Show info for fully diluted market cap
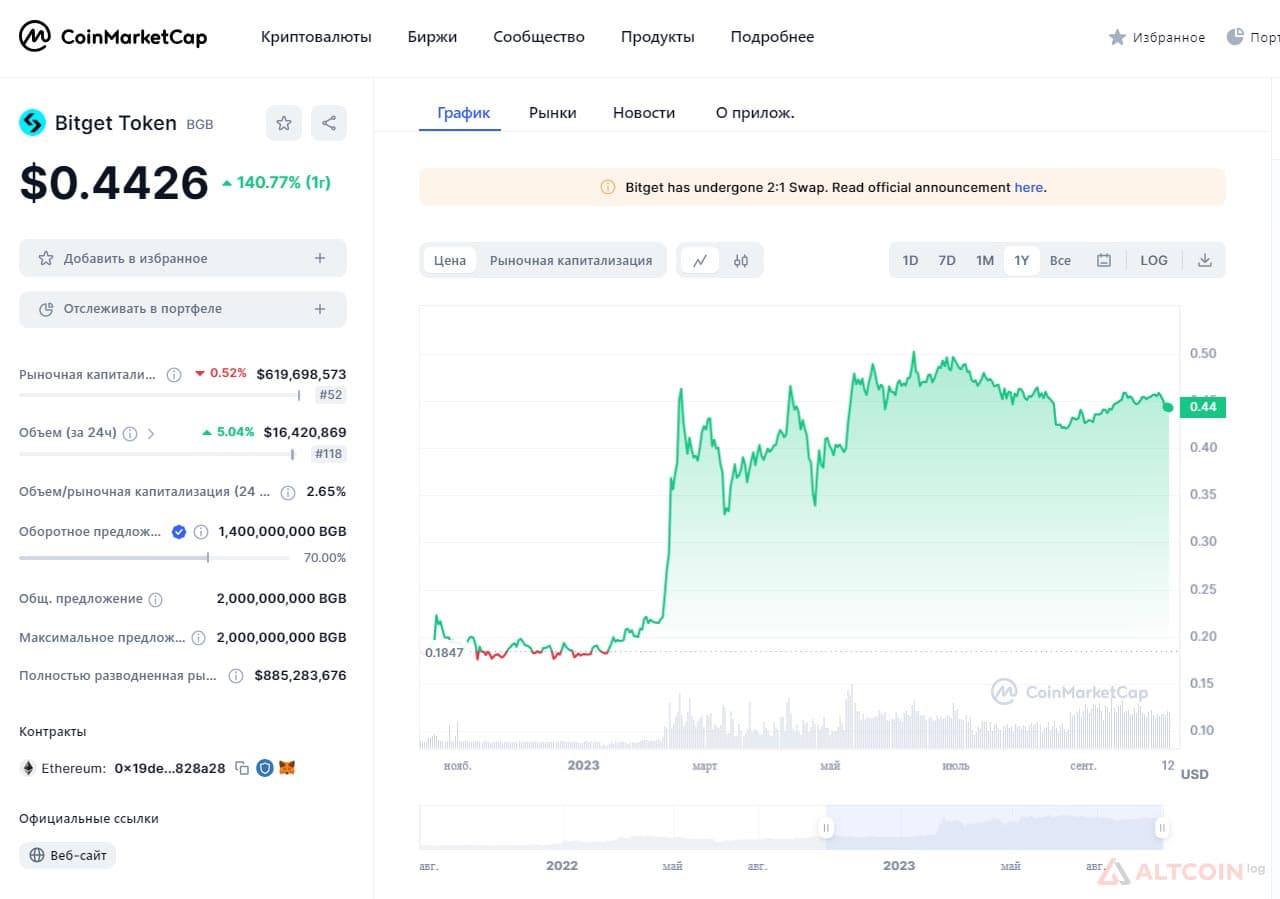Viewport: 1280px width, 899px height. [x=236, y=675]
